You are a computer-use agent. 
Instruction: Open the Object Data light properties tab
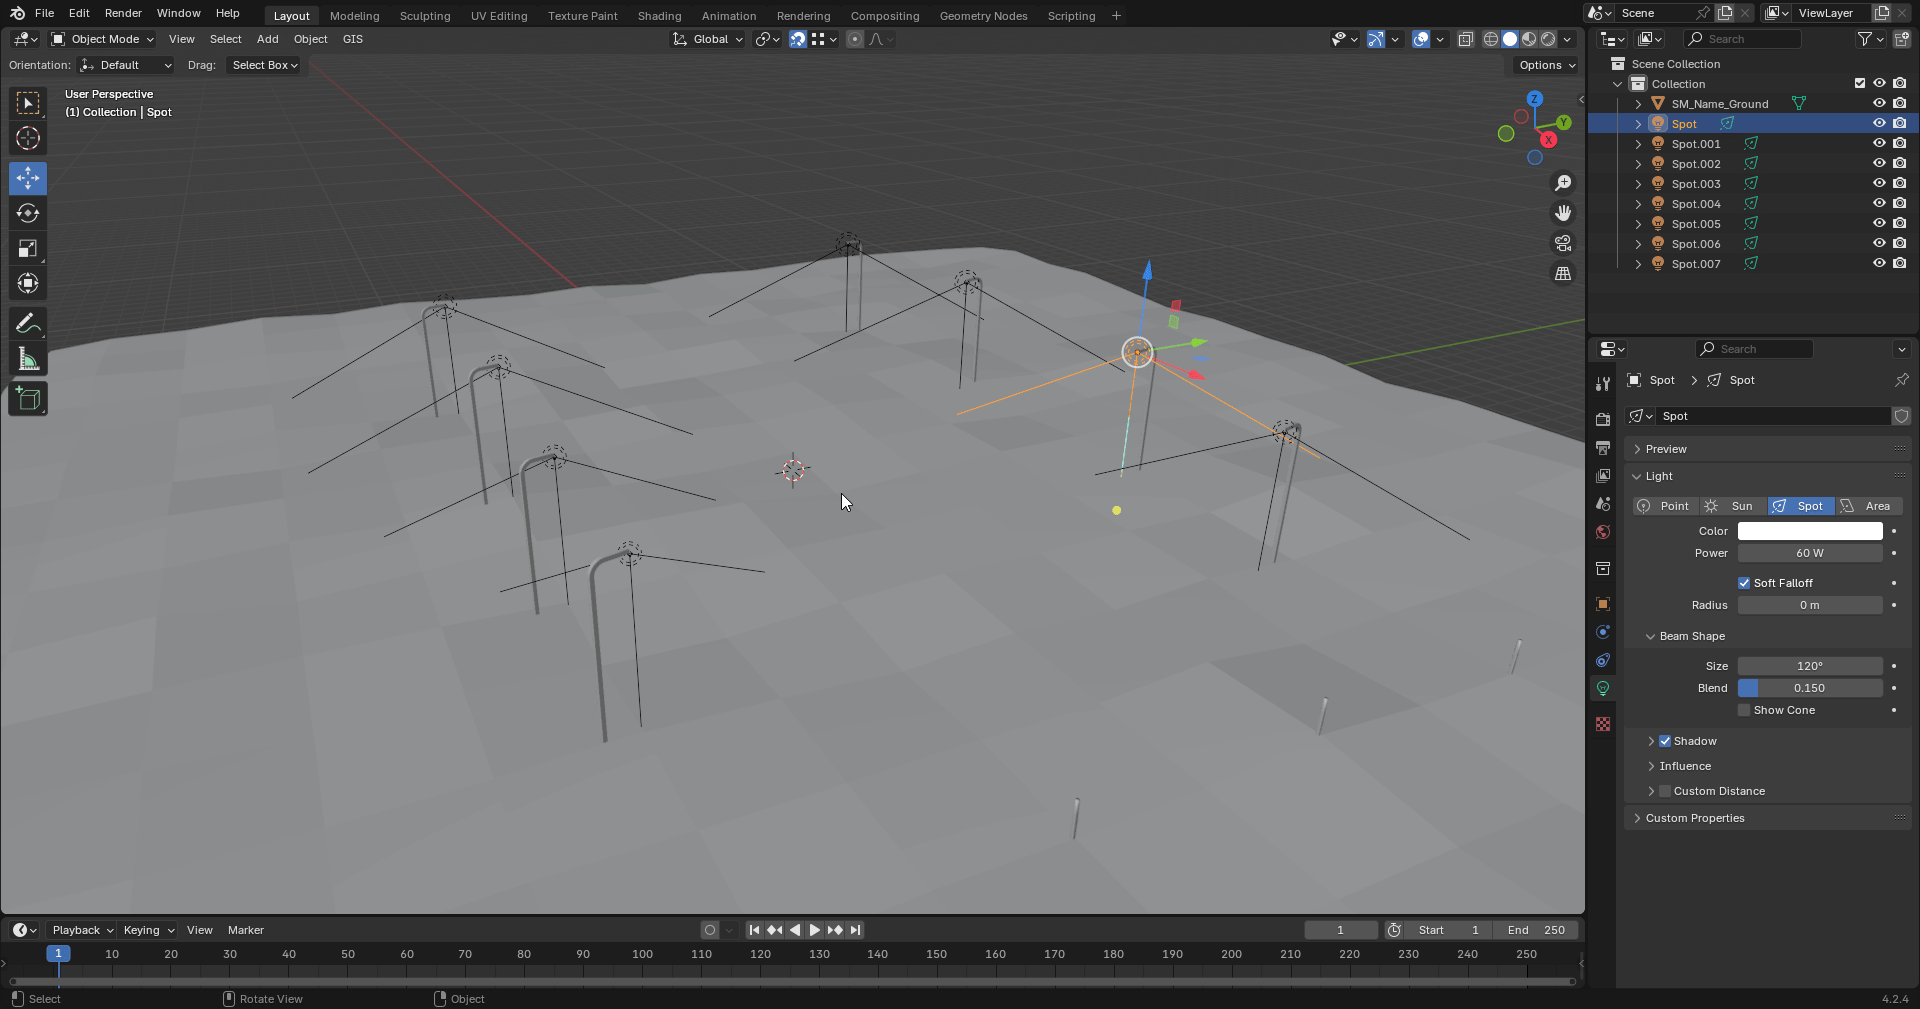point(1603,688)
